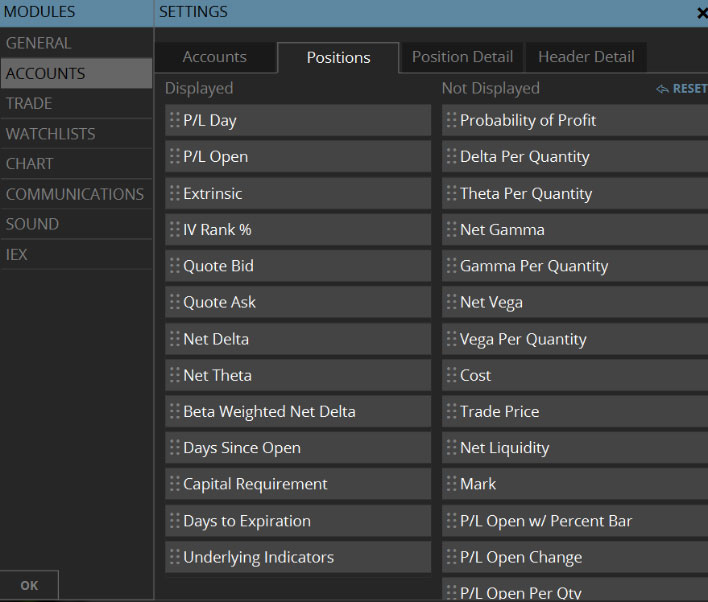The width and height of the screenshot is (708, 602).
Task: Click the grip icon beside Probability of Profit
Action: 452,120
